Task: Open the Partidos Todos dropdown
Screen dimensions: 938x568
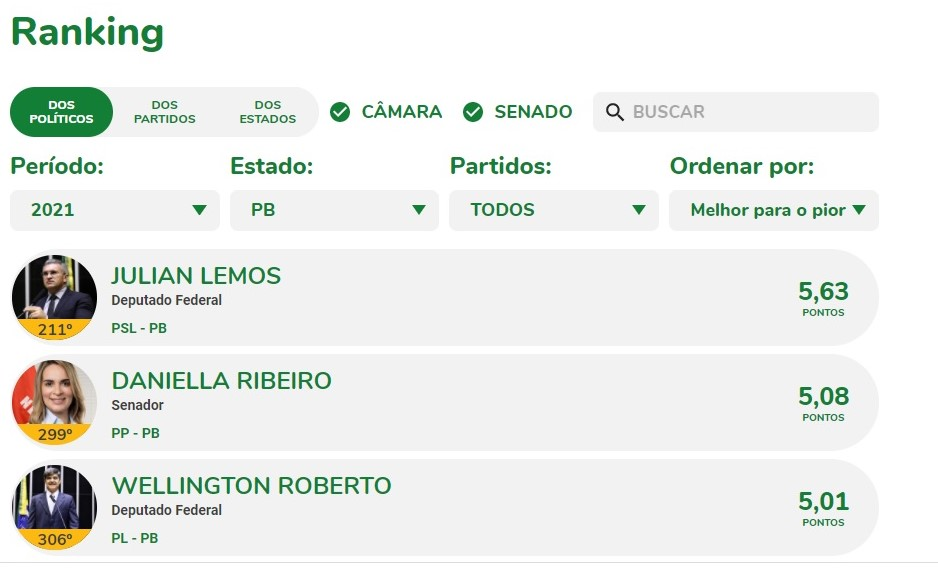Action: point(554,210)
